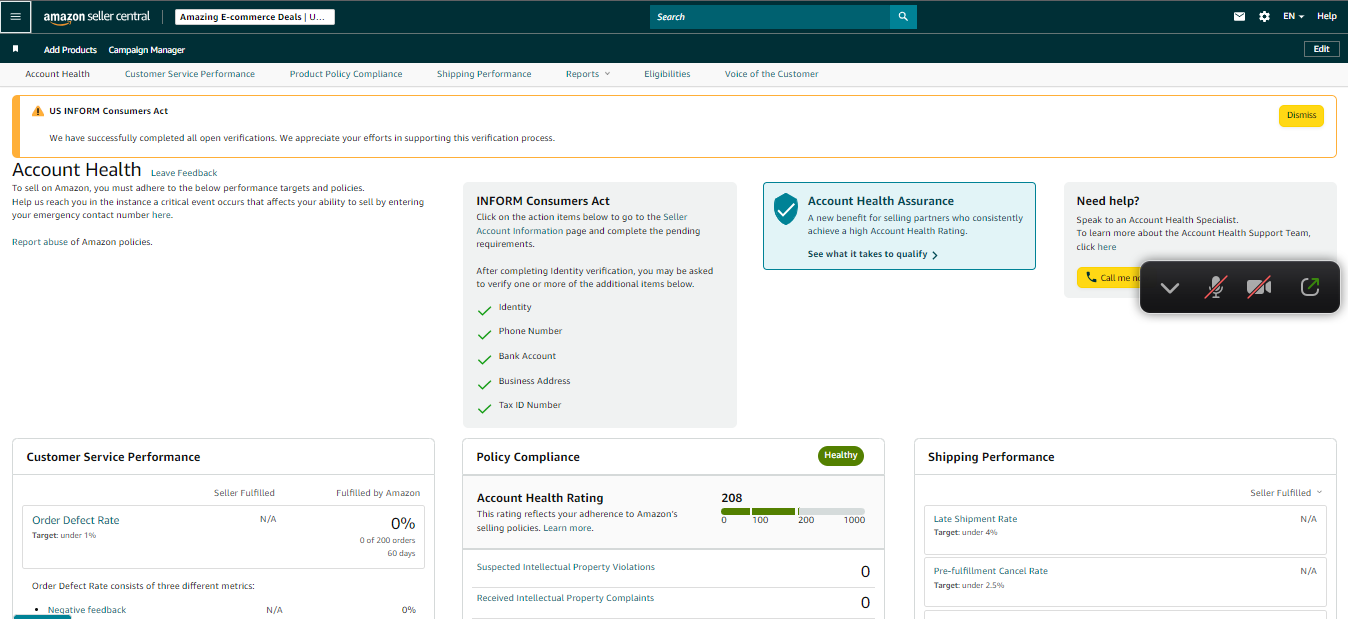Open the EN language dropdown

point(1293,16)
